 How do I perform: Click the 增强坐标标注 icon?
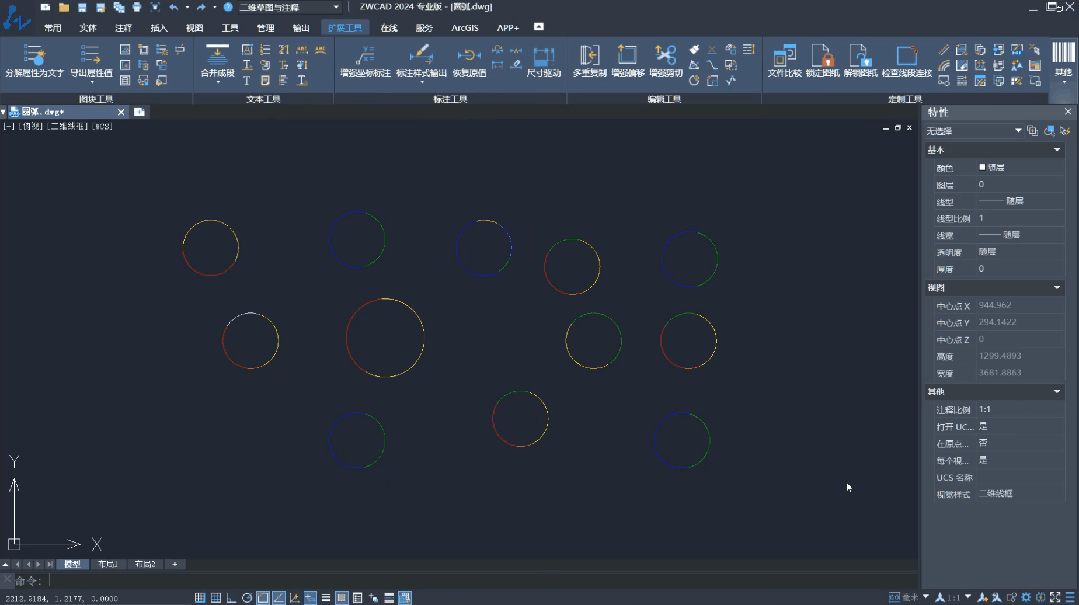pos(365,55)
